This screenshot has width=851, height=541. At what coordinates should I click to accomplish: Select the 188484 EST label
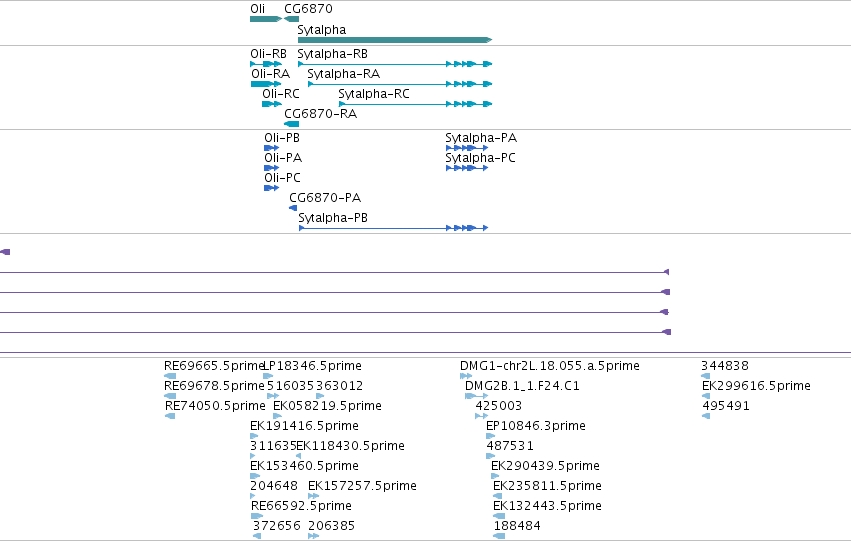(x=517, y=526)
